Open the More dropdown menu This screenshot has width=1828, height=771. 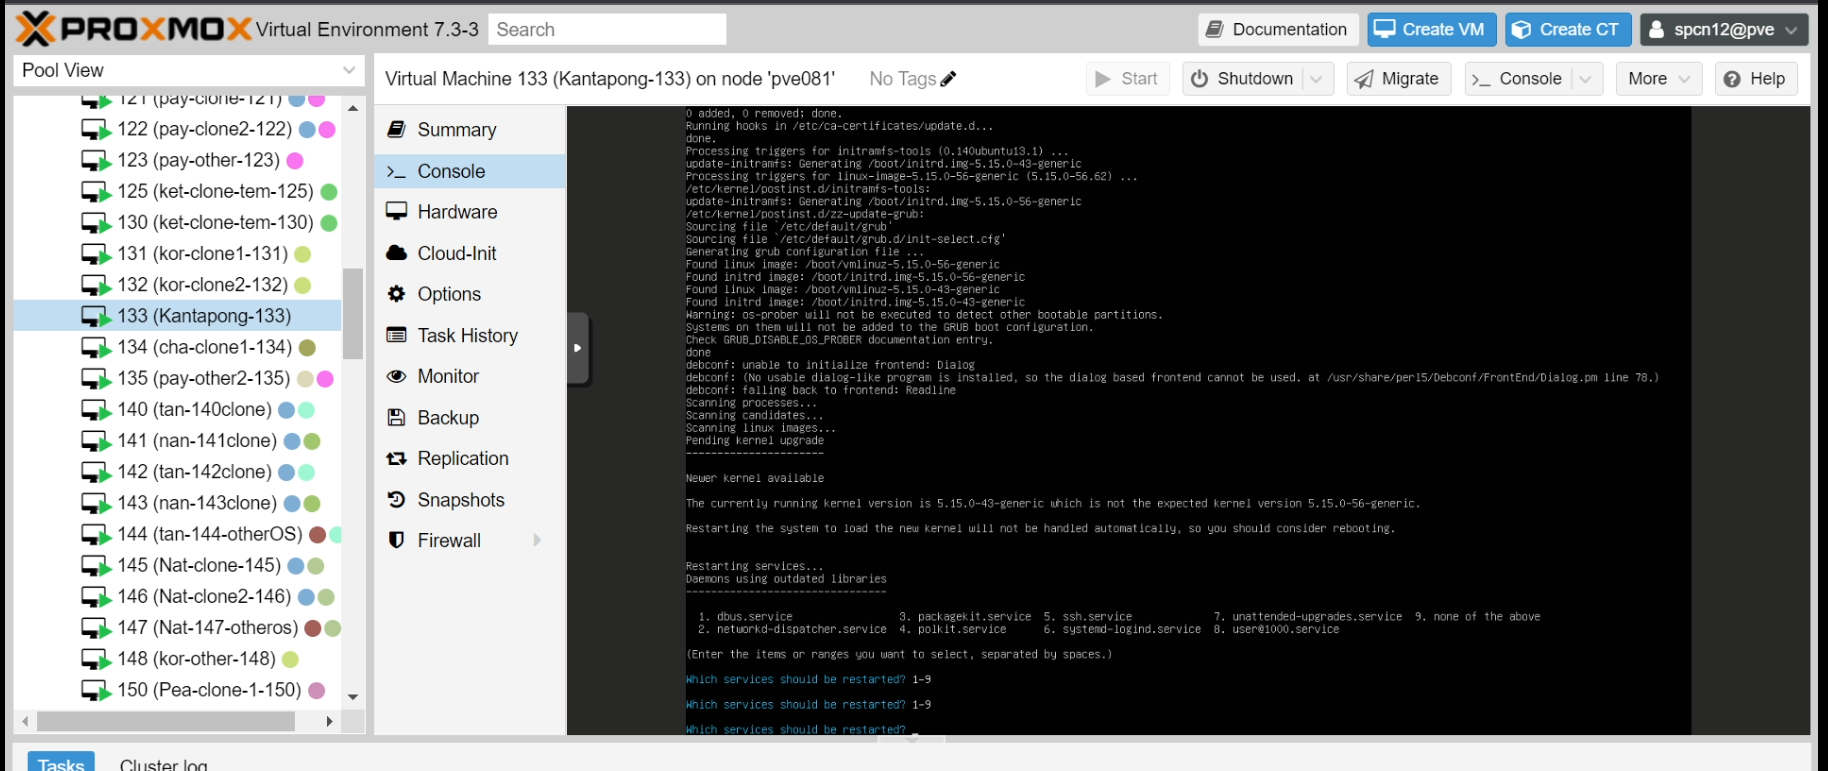tap(1659, 79)
